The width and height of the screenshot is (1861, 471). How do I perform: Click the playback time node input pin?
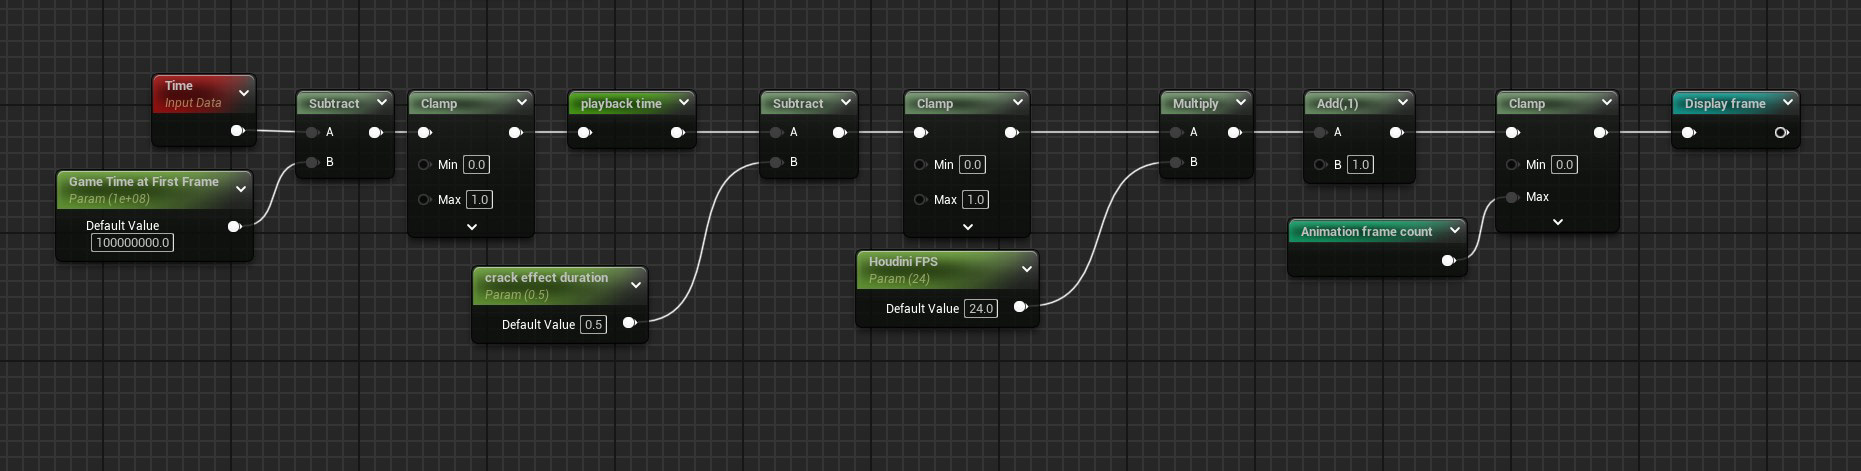[x=584, y=132]
